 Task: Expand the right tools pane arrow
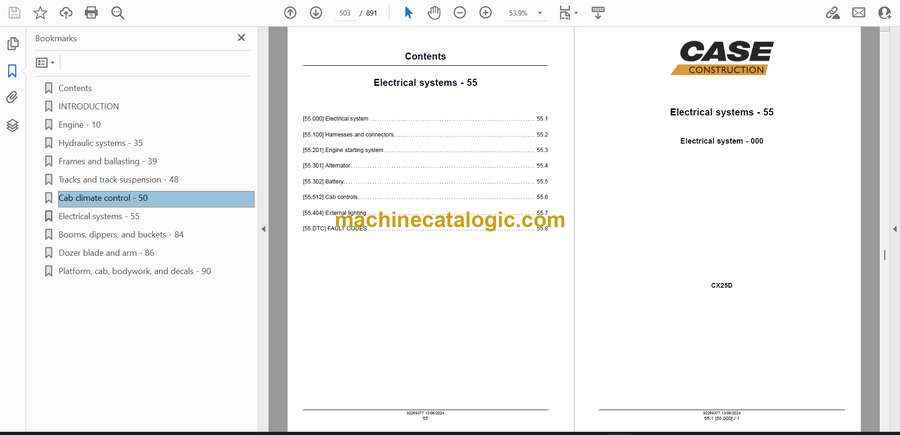click(x=895, y=229)
